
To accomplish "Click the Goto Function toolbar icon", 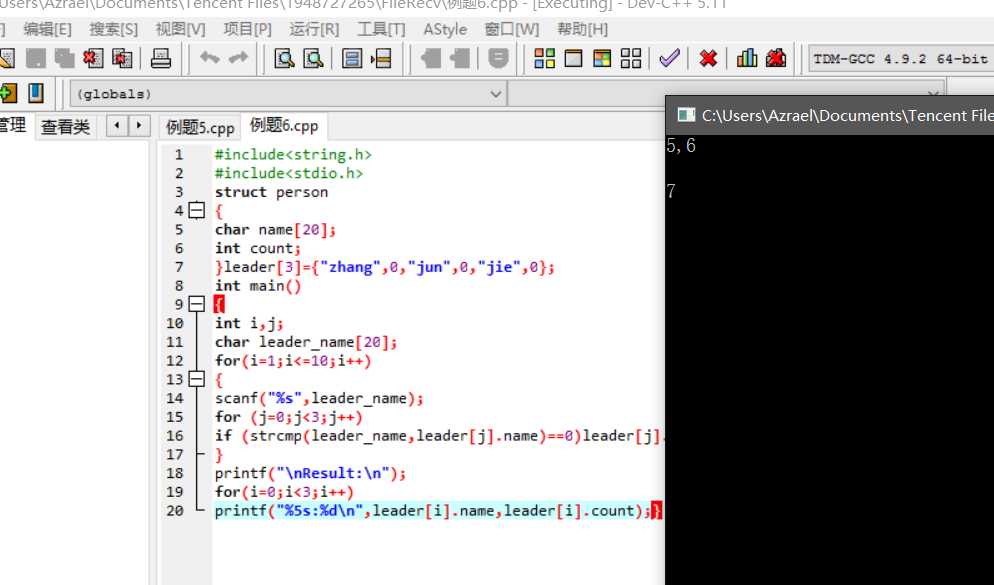I will tap(352, 59).
